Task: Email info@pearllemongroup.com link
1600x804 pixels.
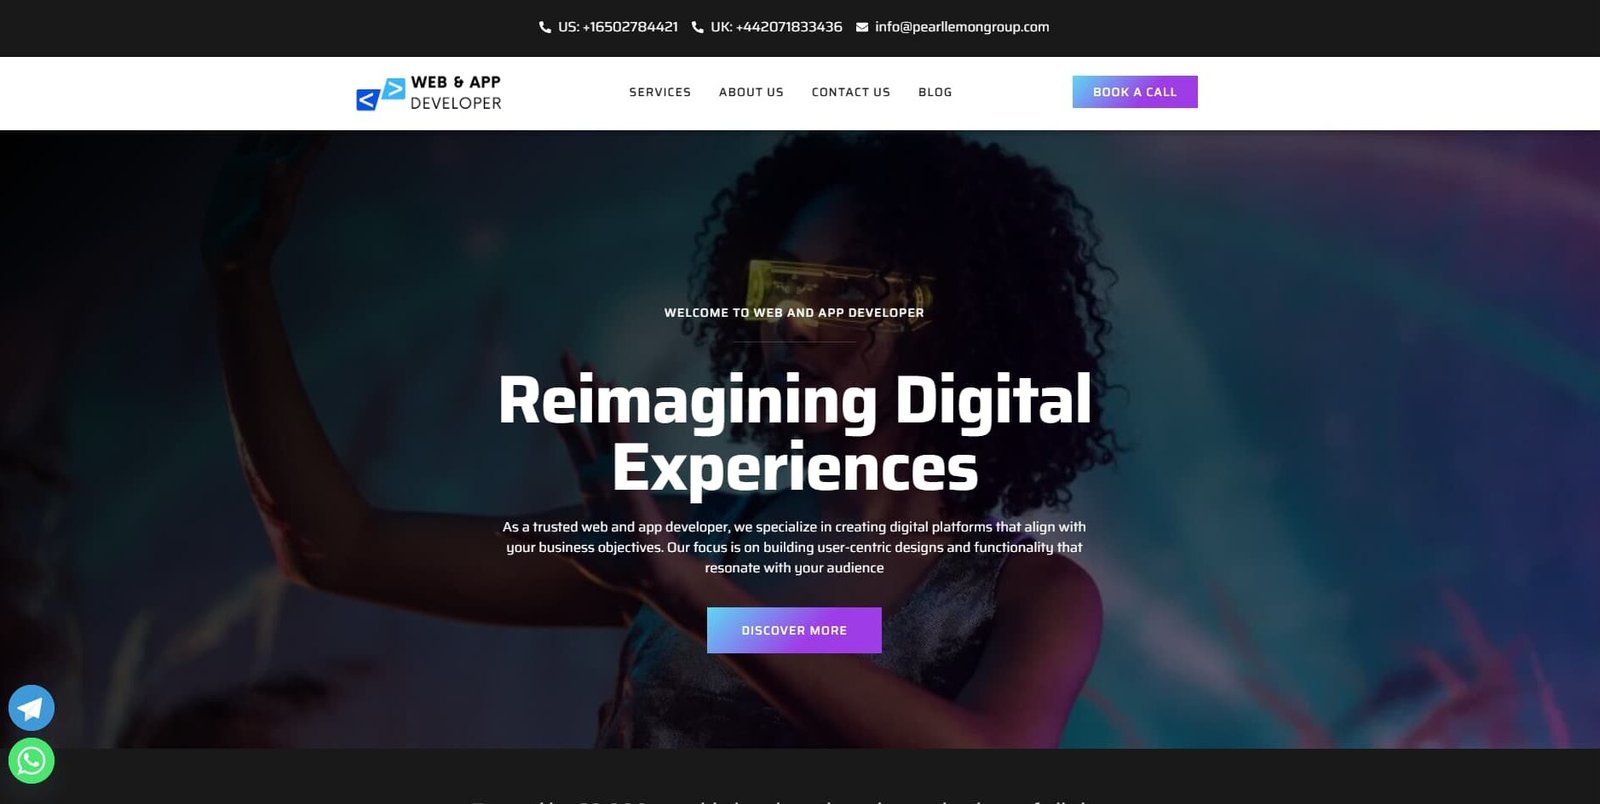Action: click(962, 27)
